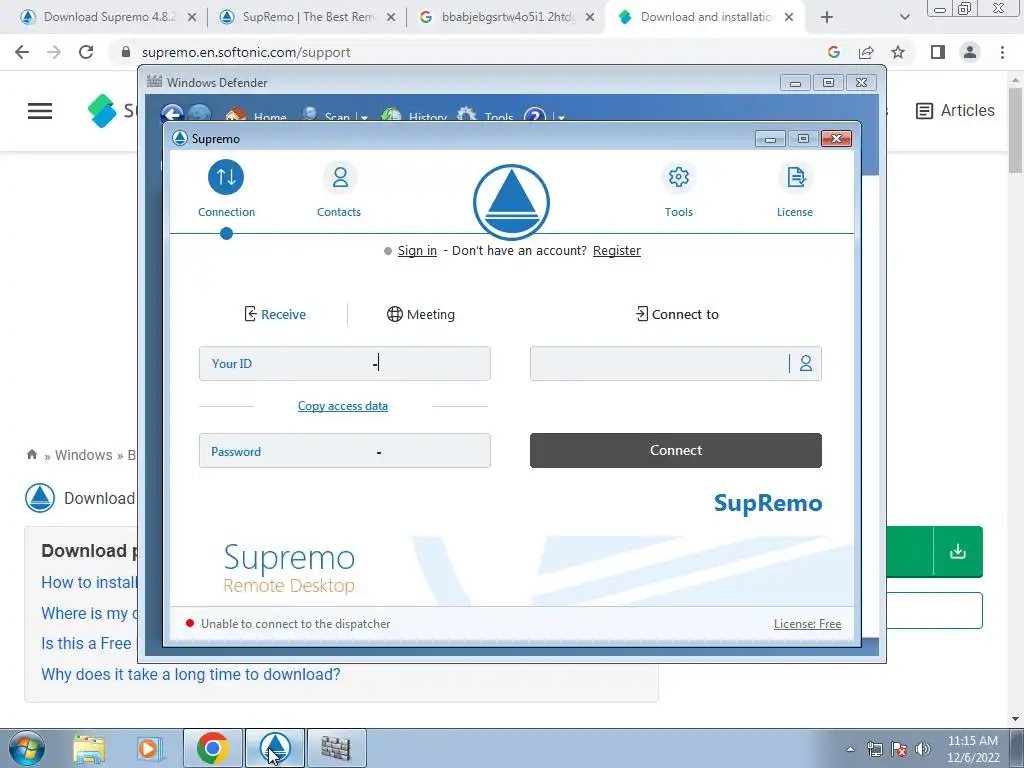This screenshot has width=1024, height=768.
Task: Click the home breadcrumb icon
Action: tap(32, 455)
